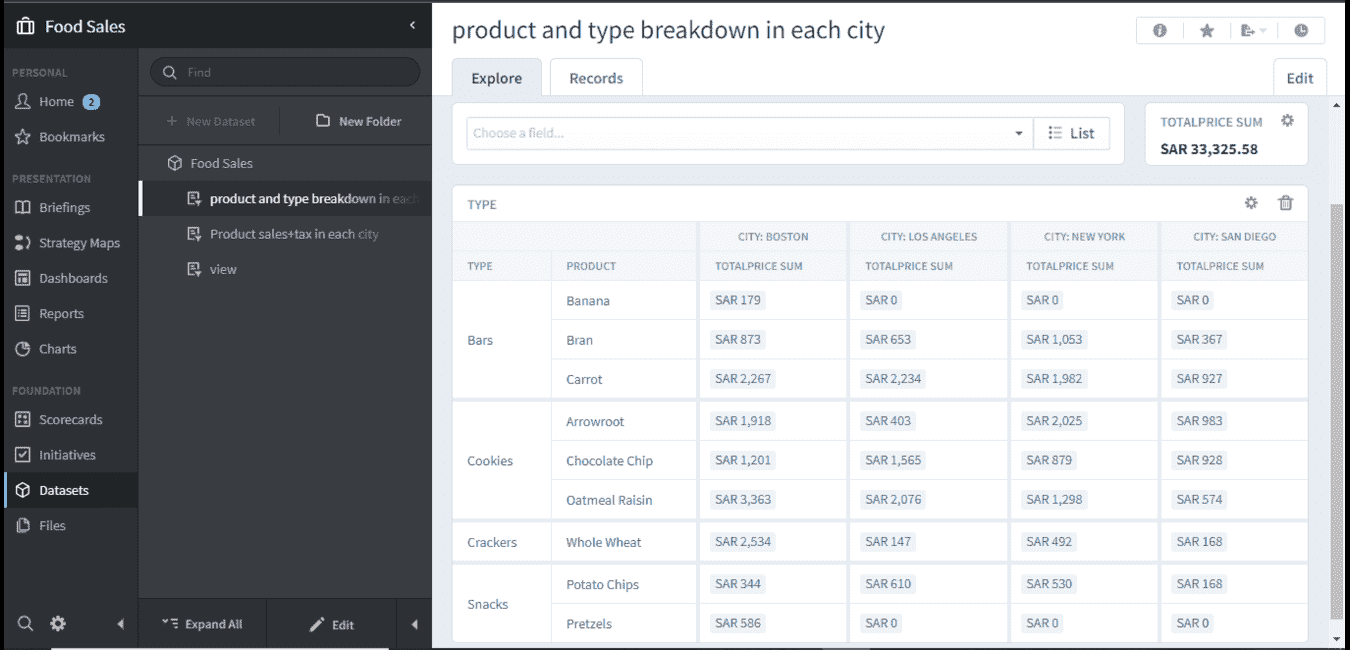Image resolution: width=1350 pixels, height=650 pixels.
Task: Click the CITY: SAN DIEGO column header
Action: click(x=1234, y=237)
